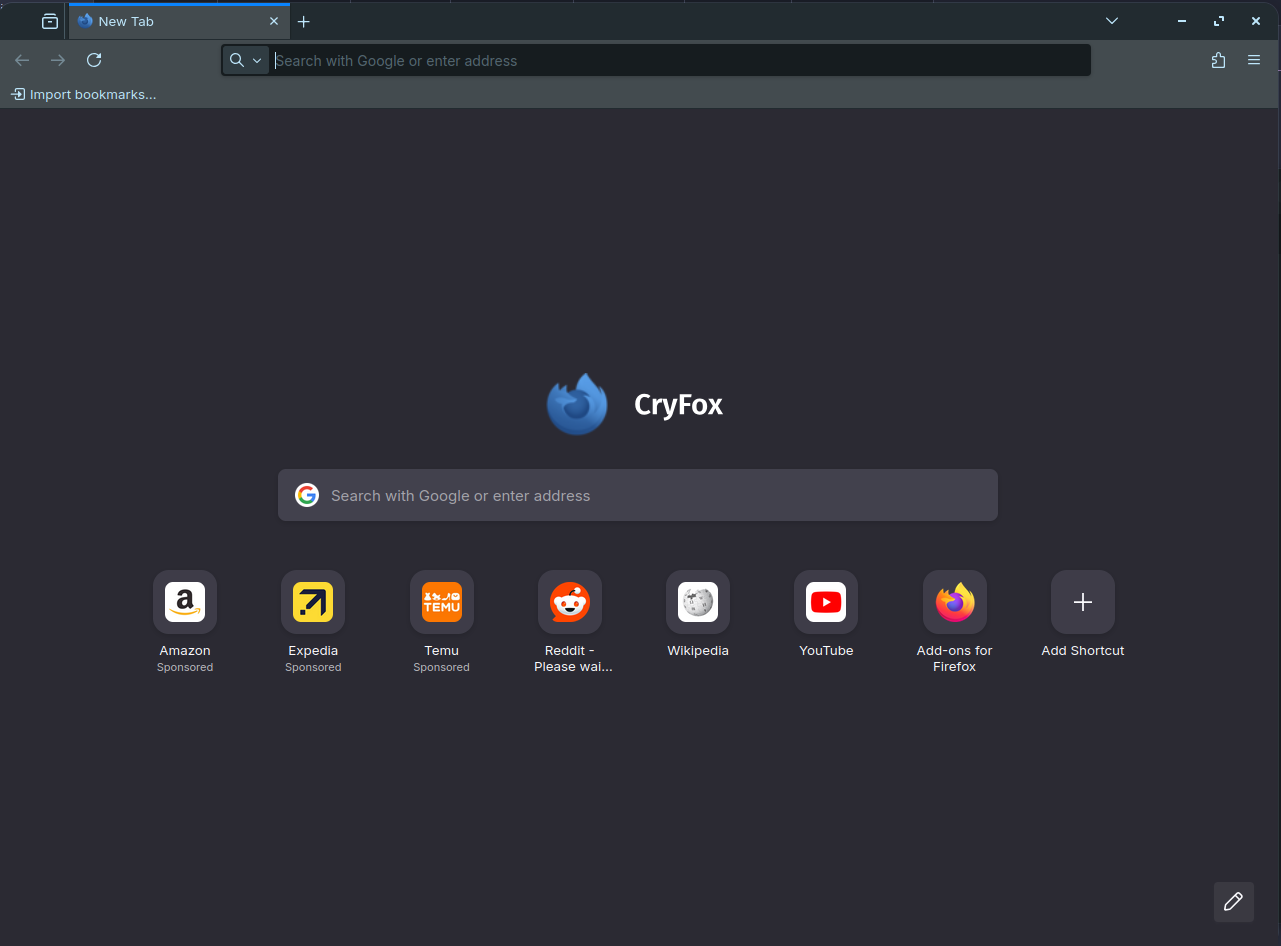Open the Temu sponsored shortcut tile

(441, 602)
